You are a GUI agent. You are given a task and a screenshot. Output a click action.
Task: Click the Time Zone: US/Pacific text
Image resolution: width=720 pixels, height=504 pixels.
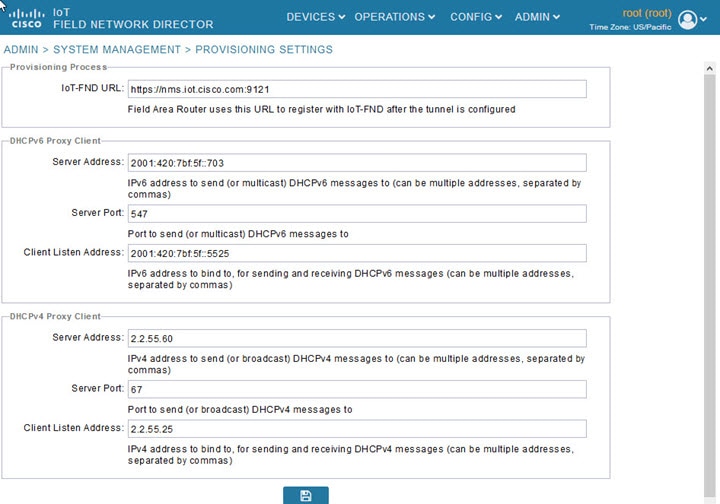630,27
